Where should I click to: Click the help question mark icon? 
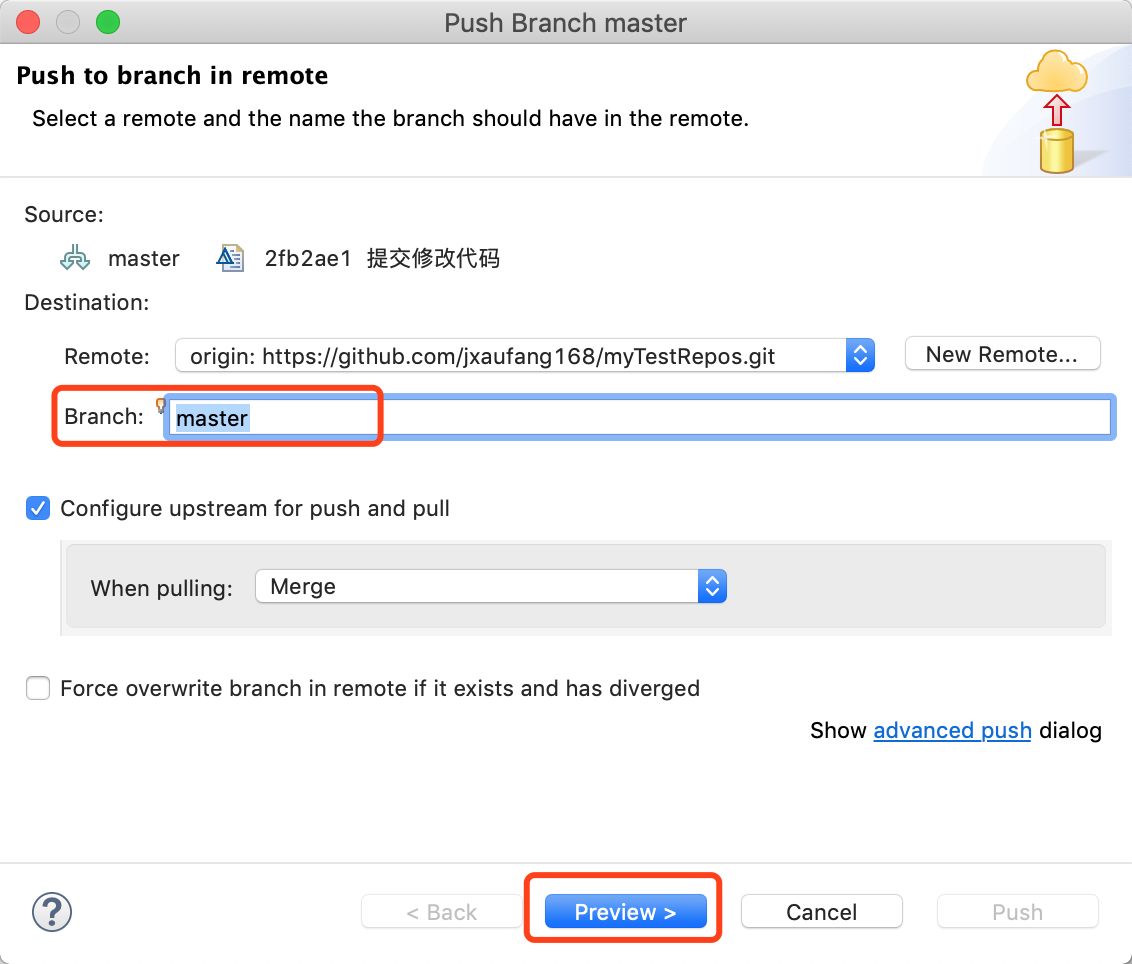[x=52, y=912]
